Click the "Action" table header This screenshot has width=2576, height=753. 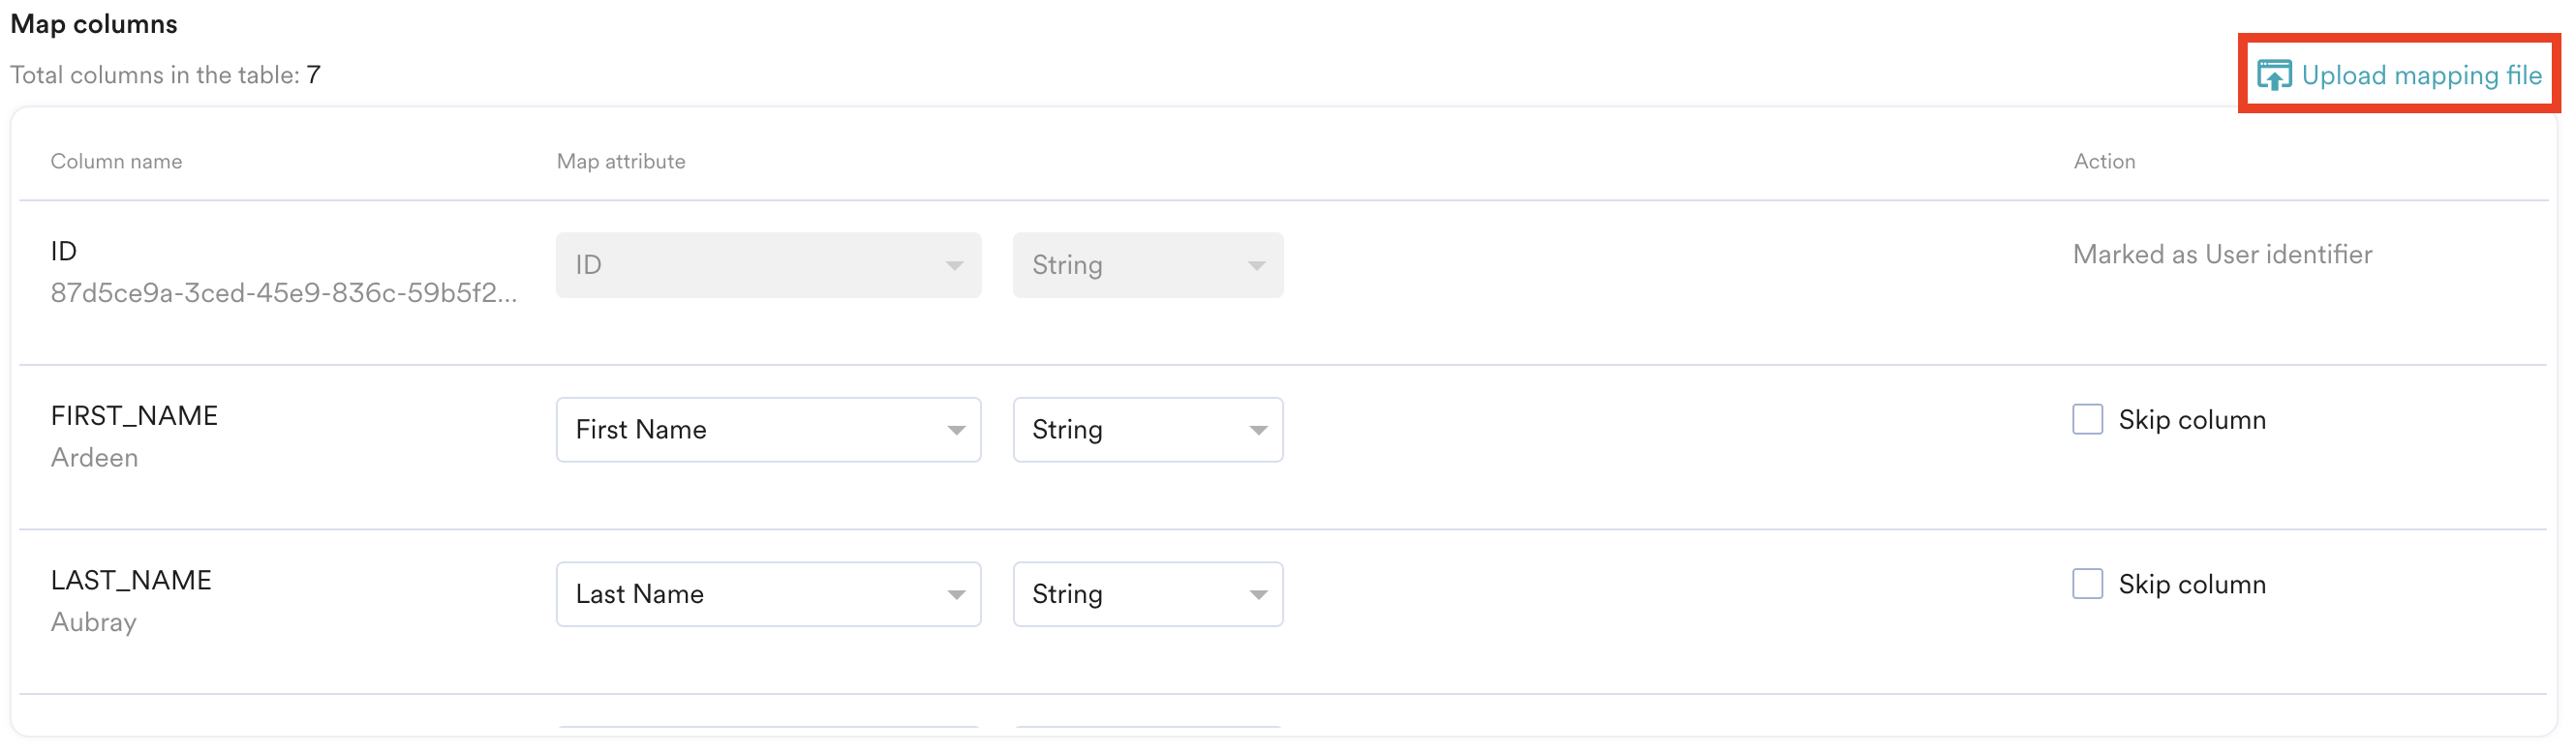[x=2103, y=161]
